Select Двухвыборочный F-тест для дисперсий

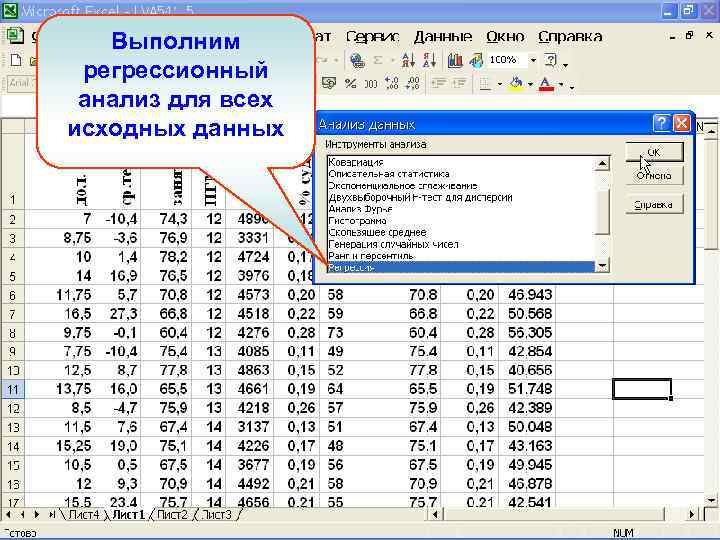460,197
